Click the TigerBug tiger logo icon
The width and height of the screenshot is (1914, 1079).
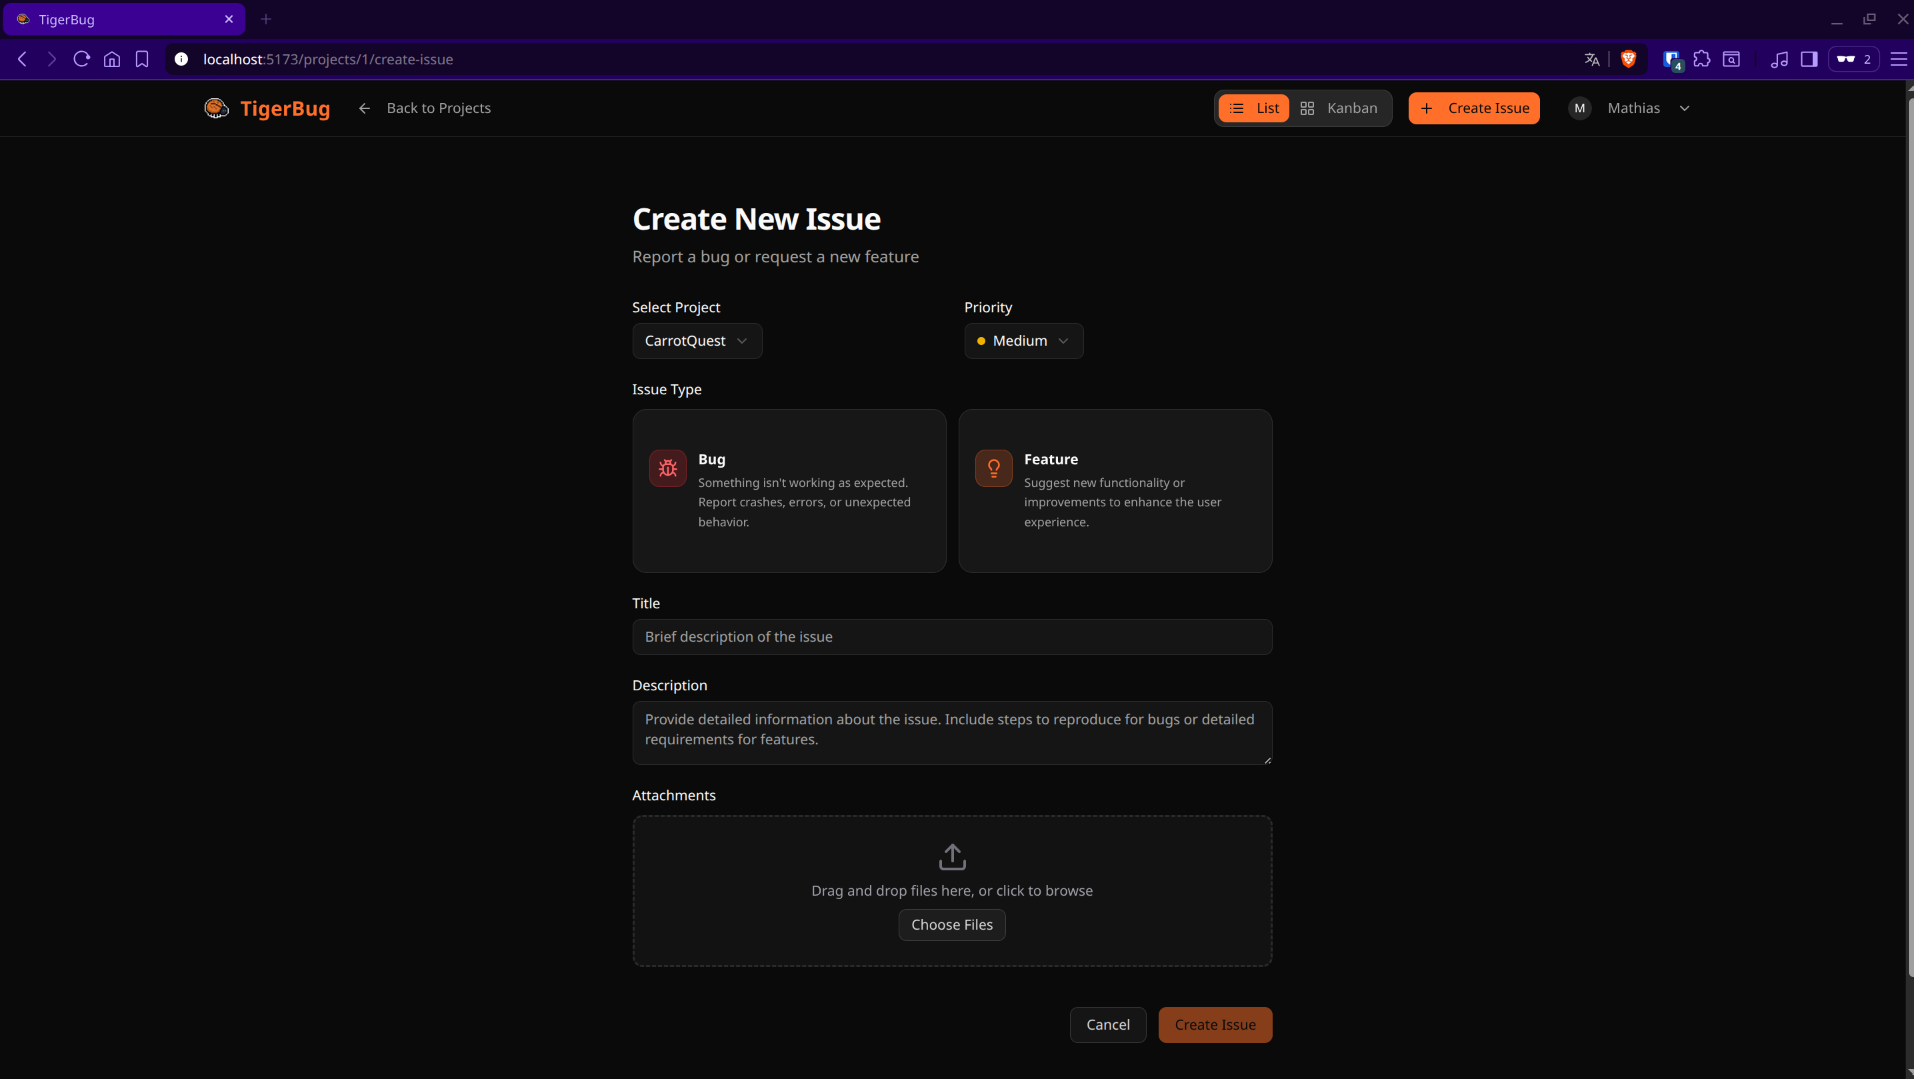[216, 108]
